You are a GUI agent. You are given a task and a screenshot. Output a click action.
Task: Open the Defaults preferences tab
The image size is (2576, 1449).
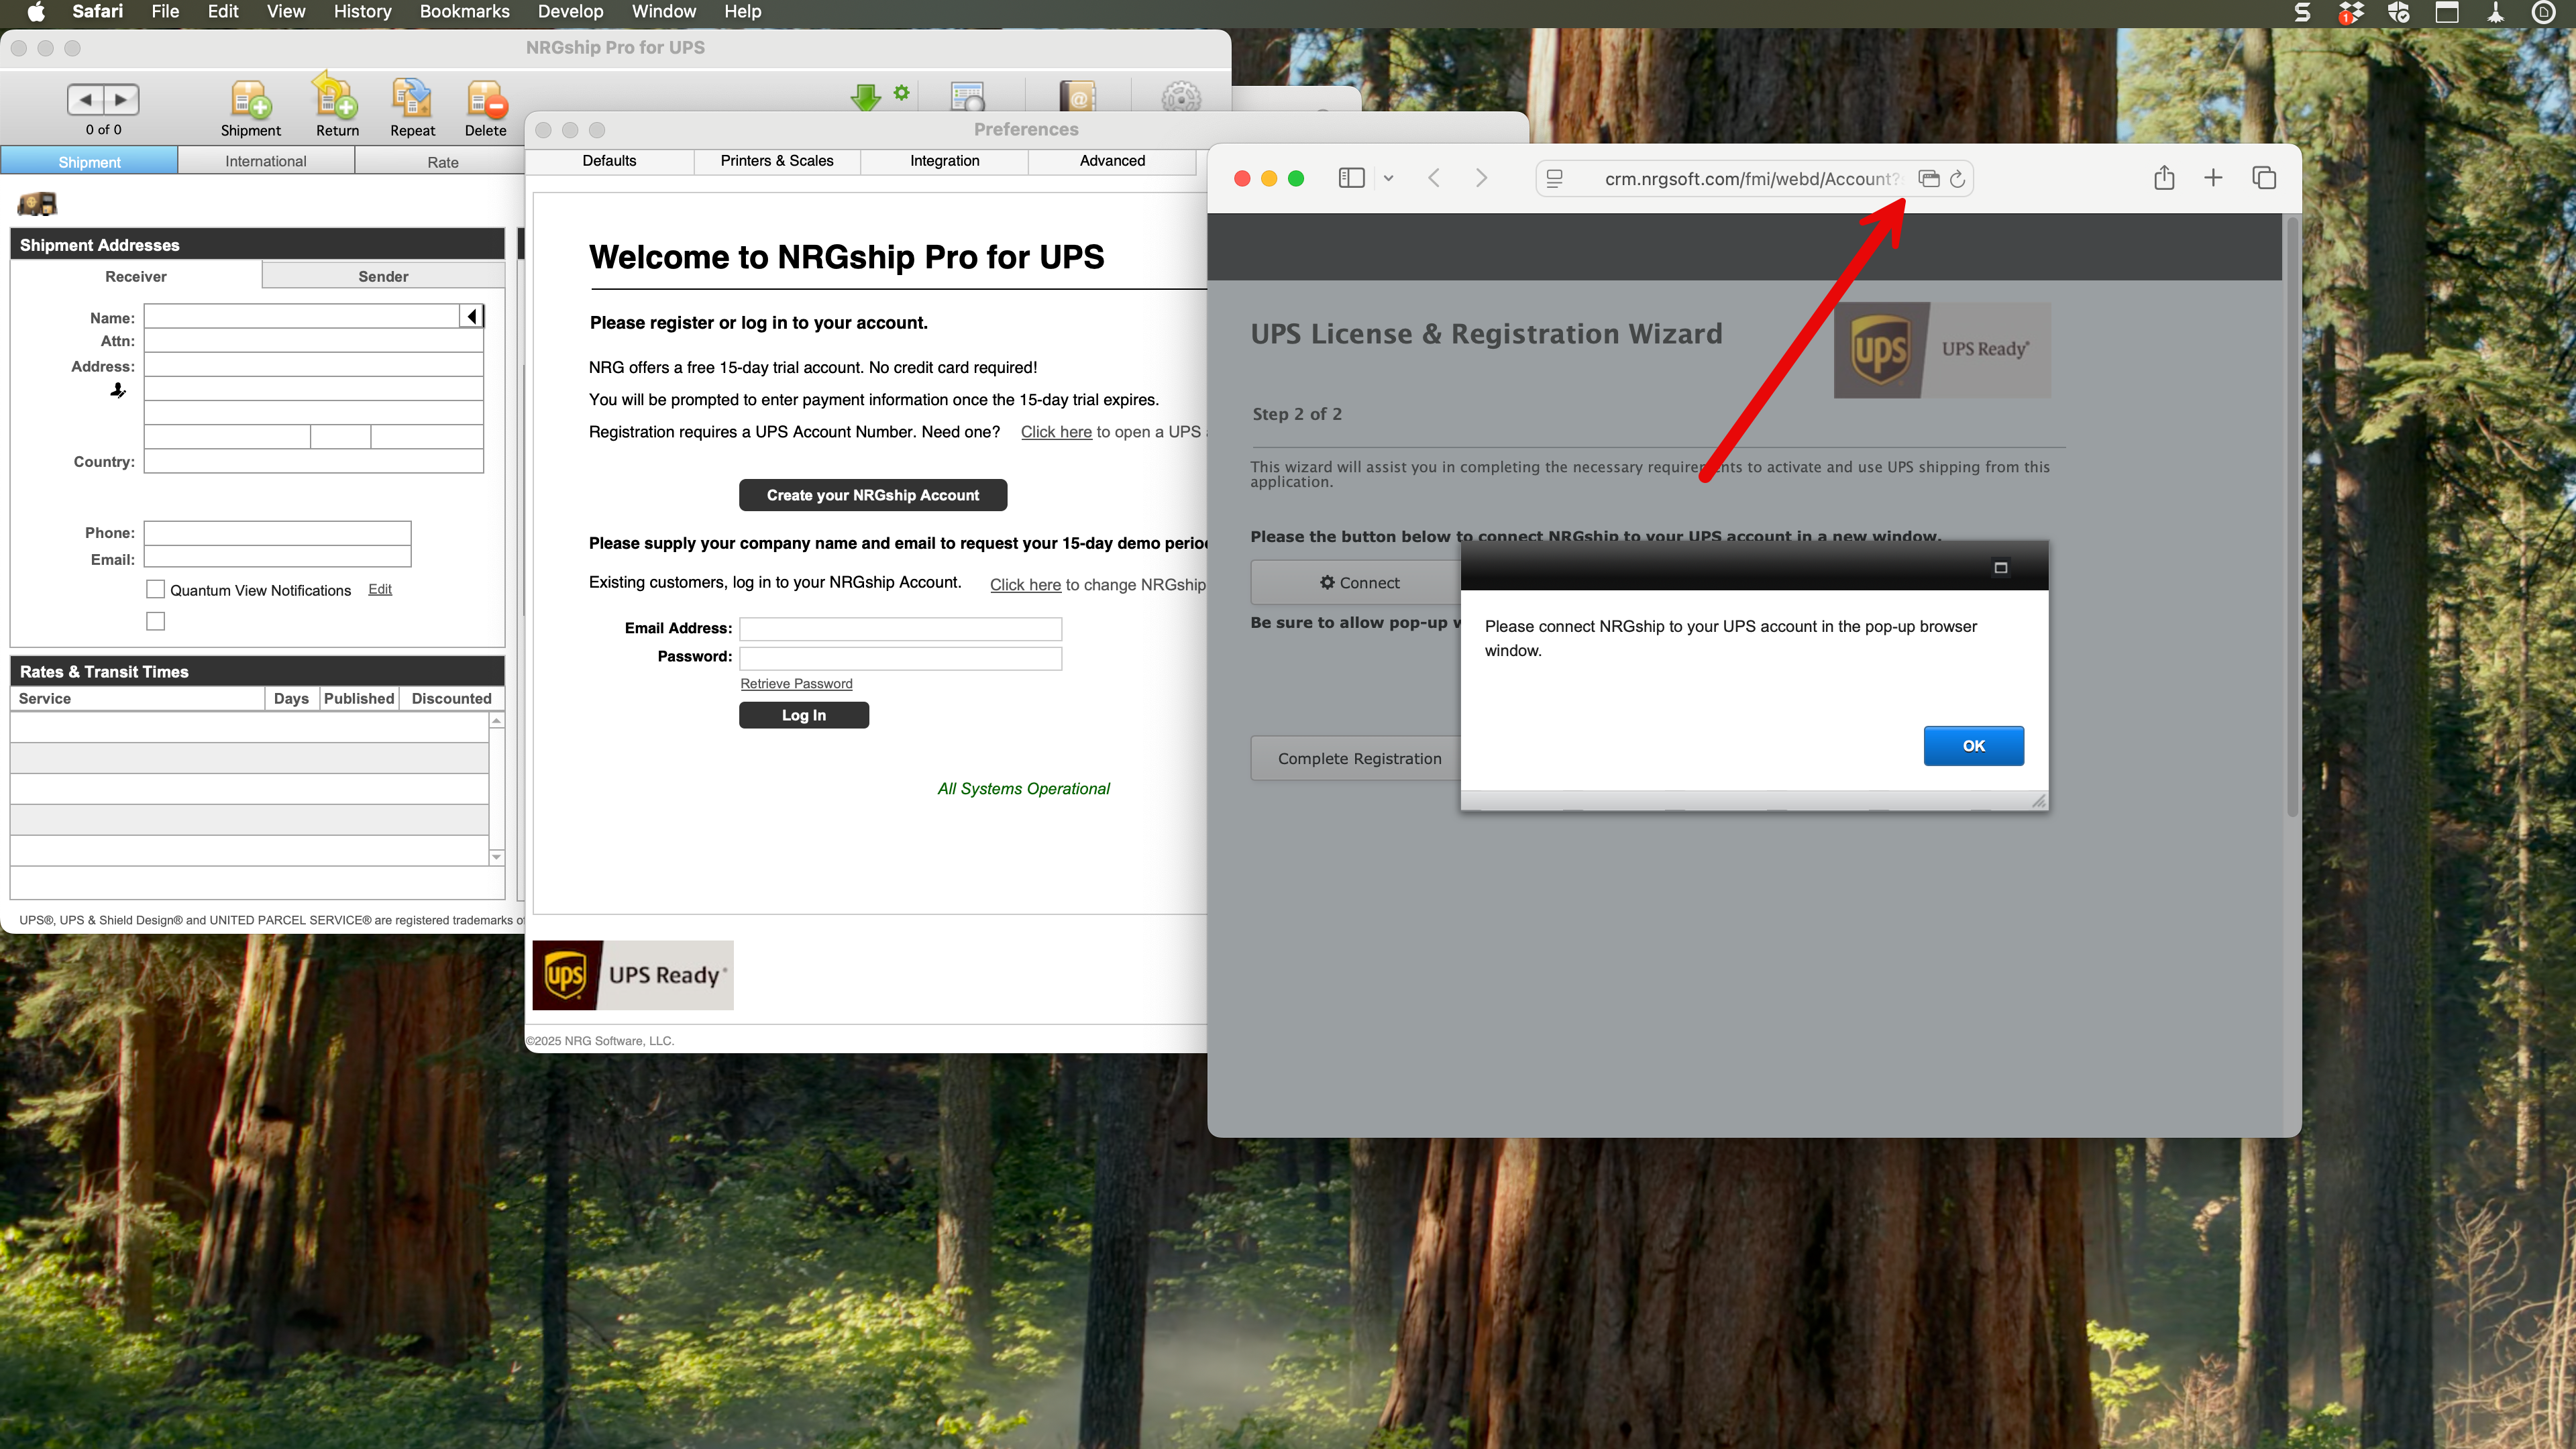click(x=609, y=161)
